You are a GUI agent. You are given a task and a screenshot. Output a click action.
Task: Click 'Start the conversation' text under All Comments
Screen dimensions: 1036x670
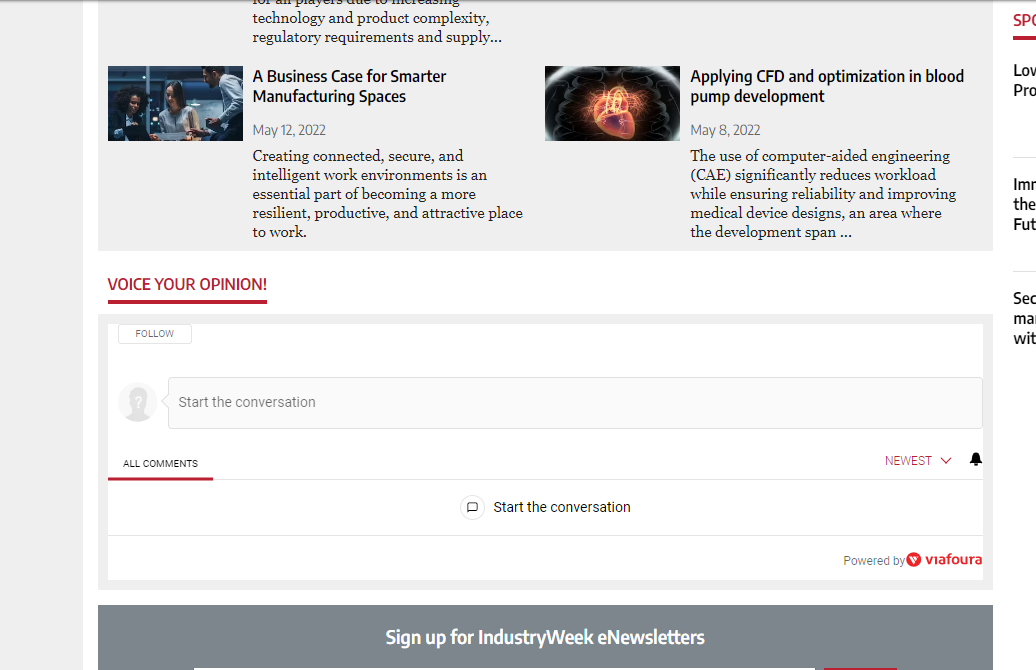[561, 507]
